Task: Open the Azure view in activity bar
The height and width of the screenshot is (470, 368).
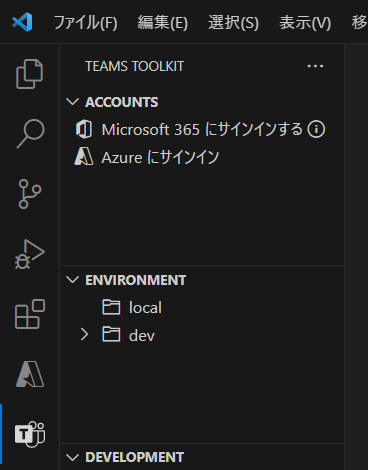Action: pos(30,374)
